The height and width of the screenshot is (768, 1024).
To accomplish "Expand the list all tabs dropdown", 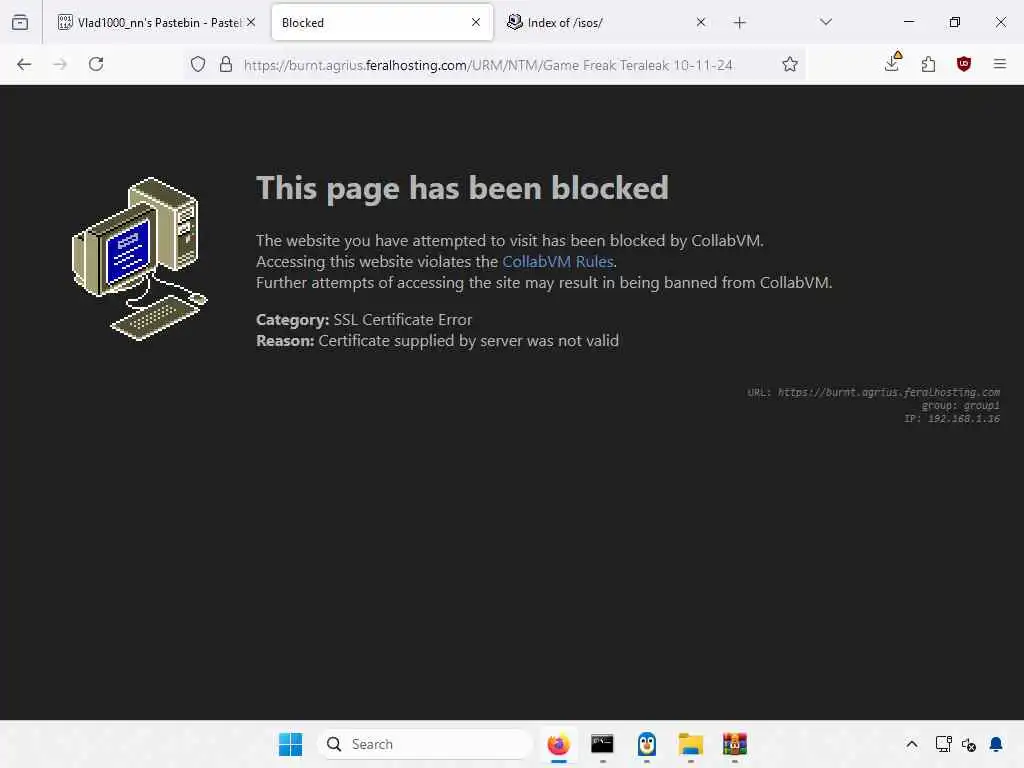I will 826,22.
